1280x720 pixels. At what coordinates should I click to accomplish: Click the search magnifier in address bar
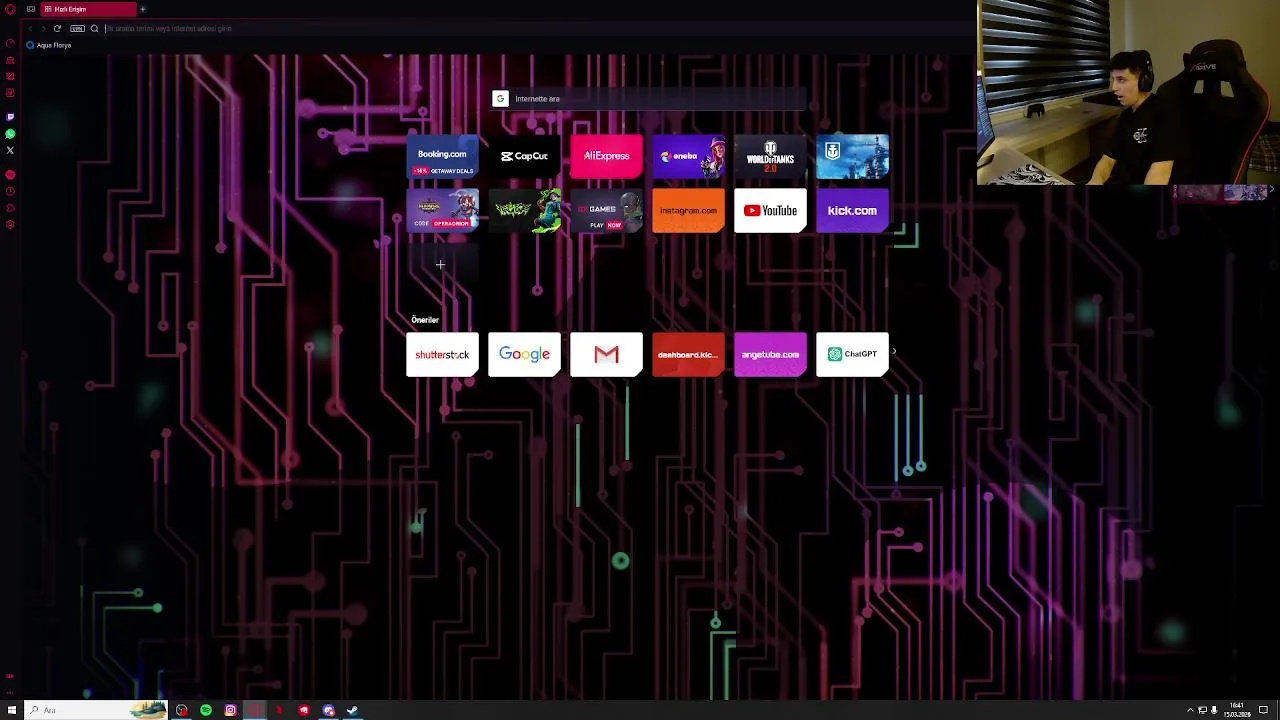[94, 28]
